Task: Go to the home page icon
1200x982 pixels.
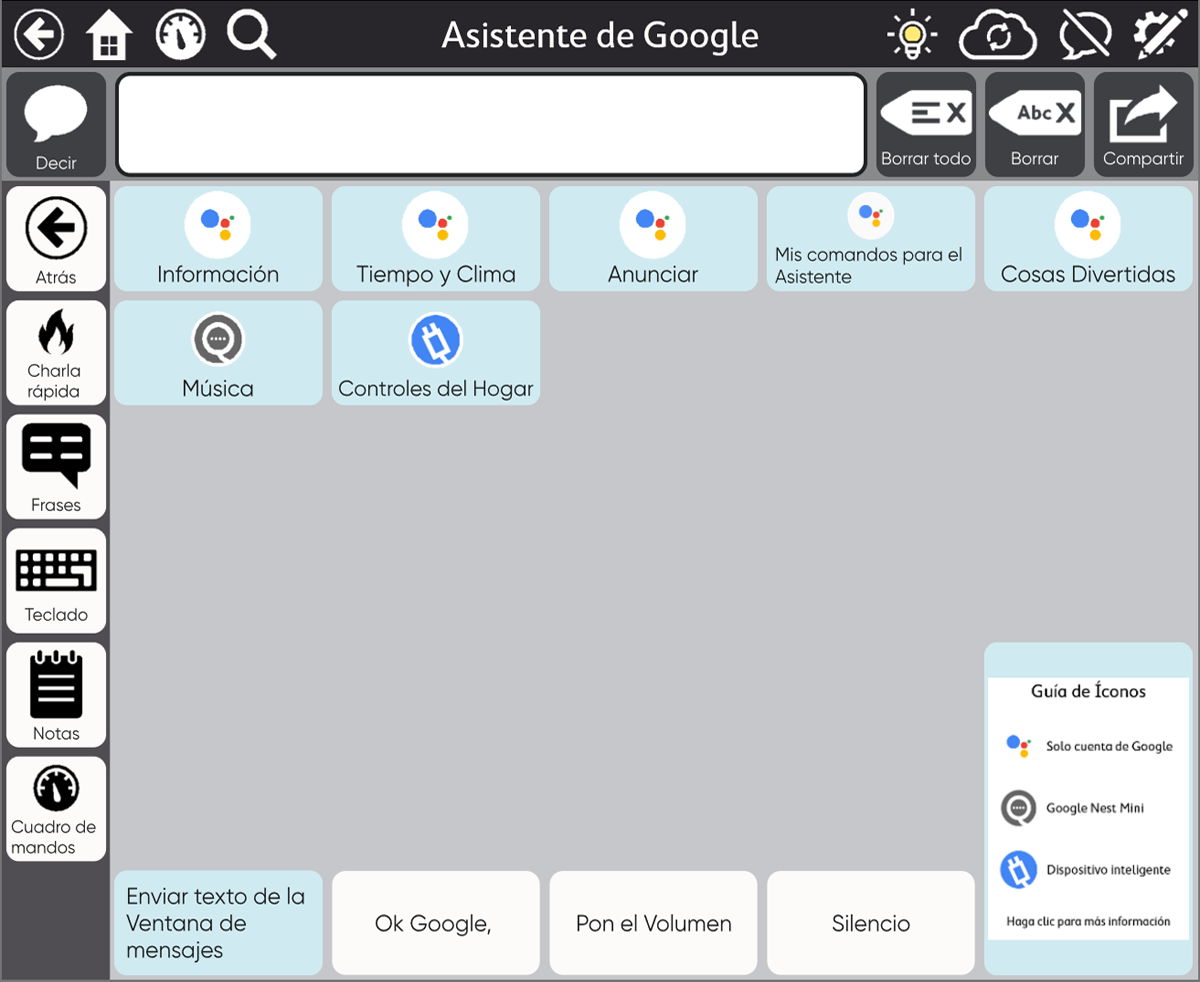Action: coord(110,36)
